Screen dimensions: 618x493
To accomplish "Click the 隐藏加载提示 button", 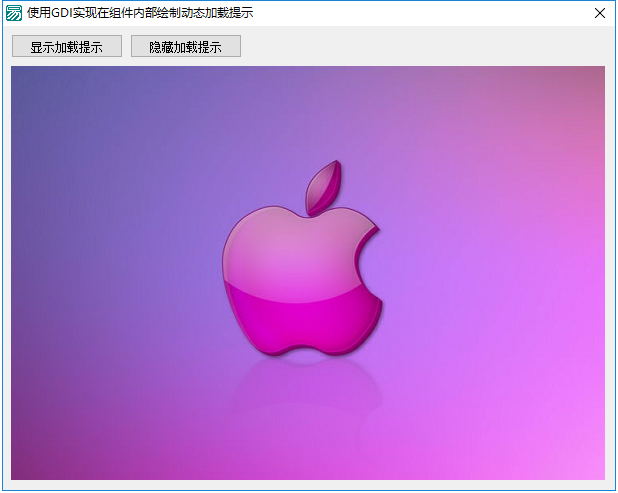I will pos(186,47).
